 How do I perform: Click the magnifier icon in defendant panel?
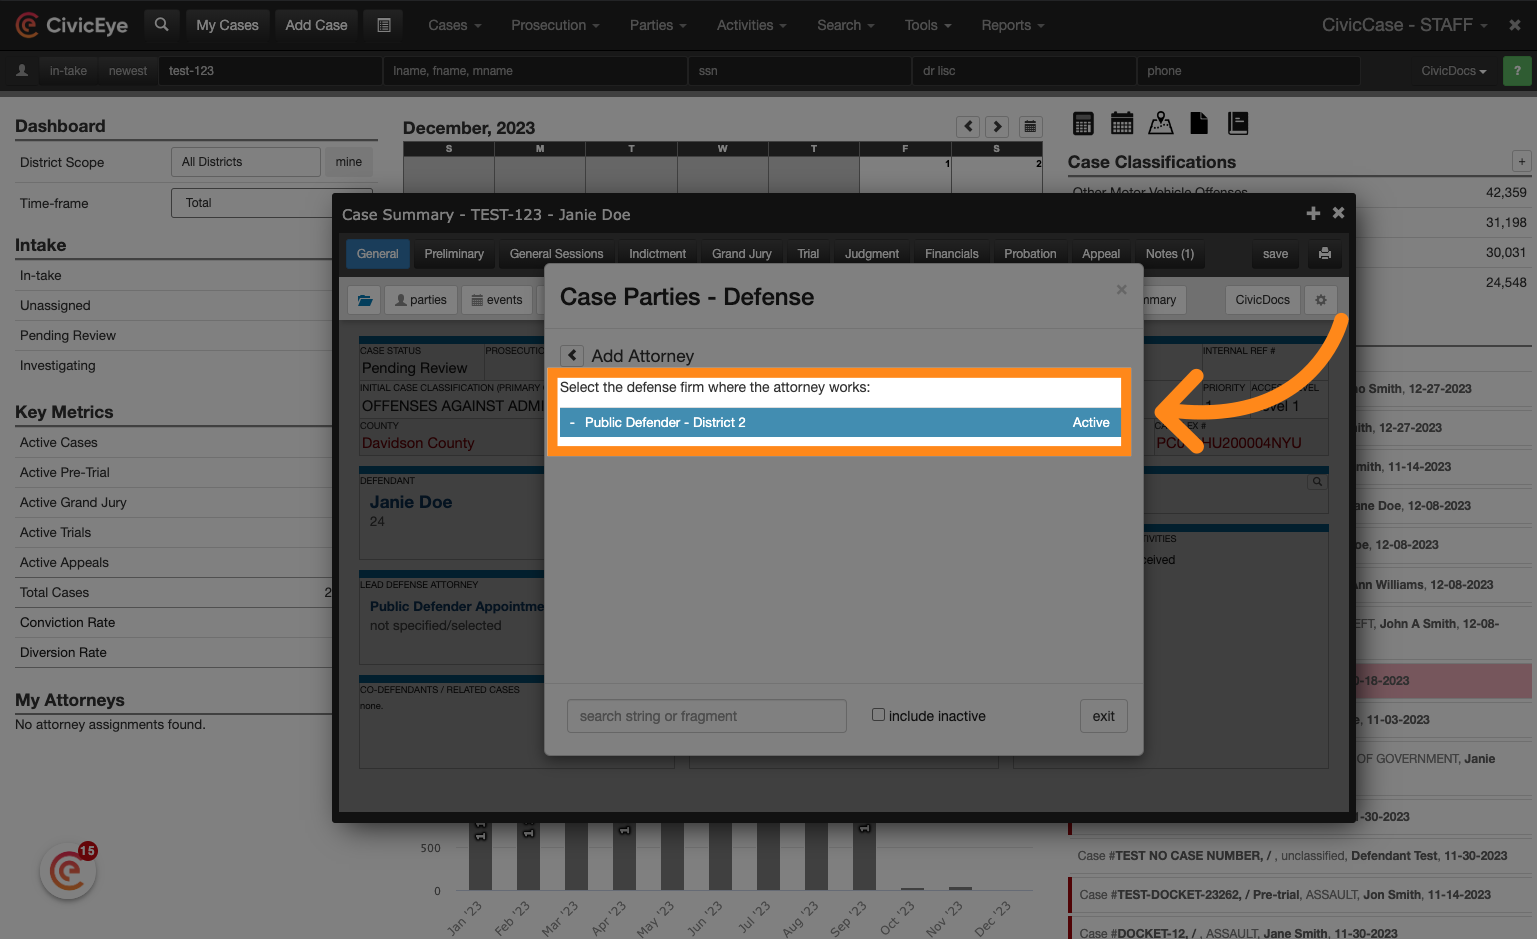pos(1317,482)
